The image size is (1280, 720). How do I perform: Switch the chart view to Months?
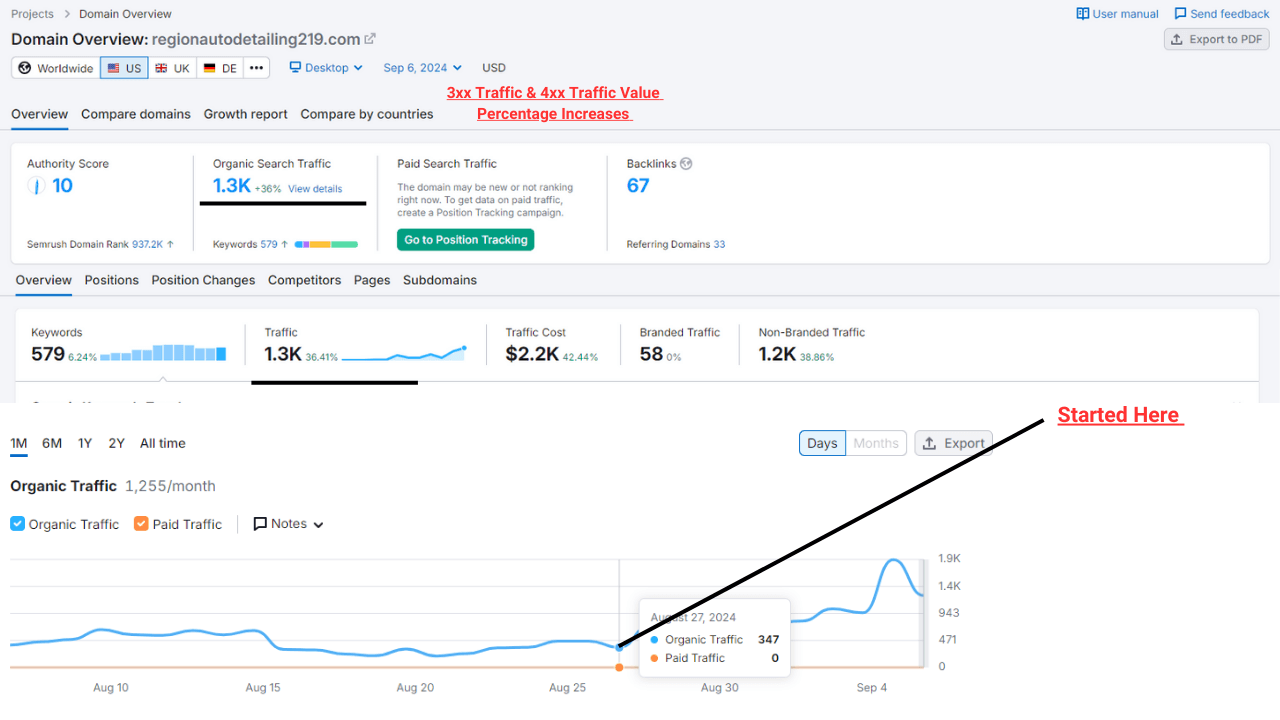point(875,443)
